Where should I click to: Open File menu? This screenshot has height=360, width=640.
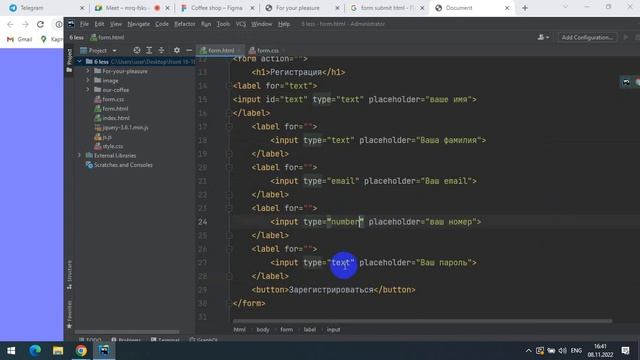point(84,24)
